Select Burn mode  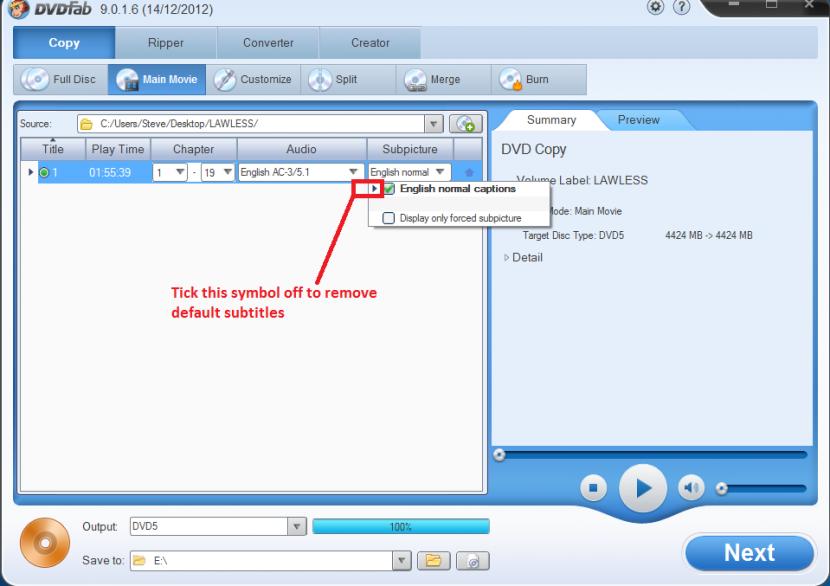pos(539,79)
